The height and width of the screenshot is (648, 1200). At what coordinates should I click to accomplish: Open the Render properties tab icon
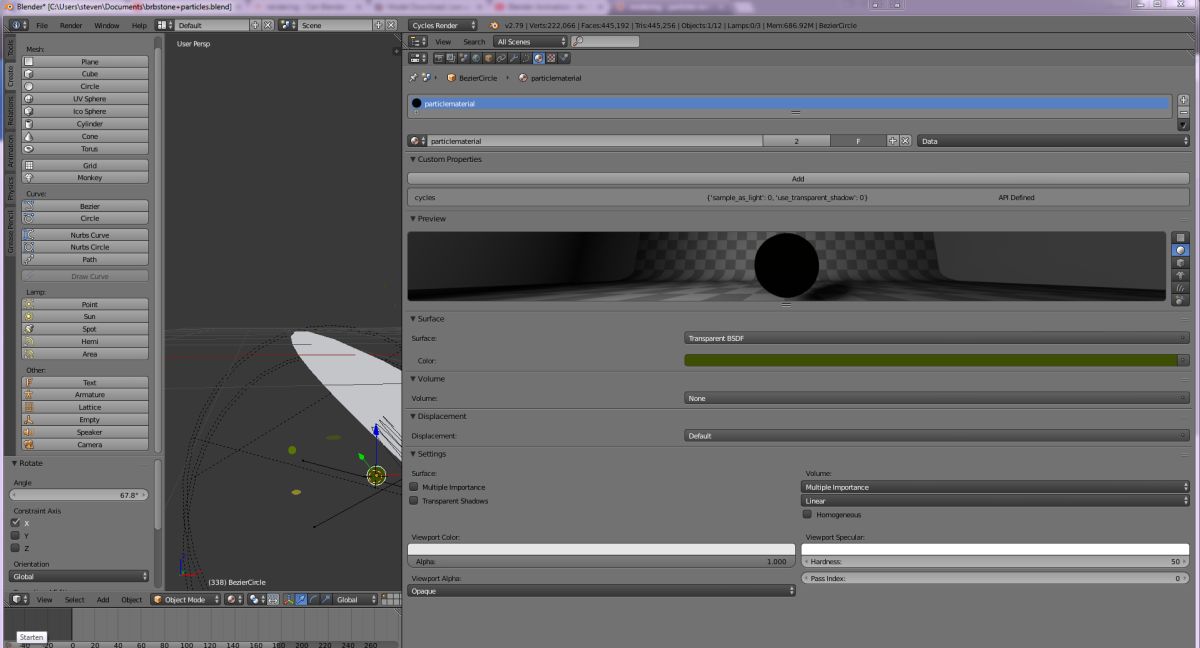[439, 58]
